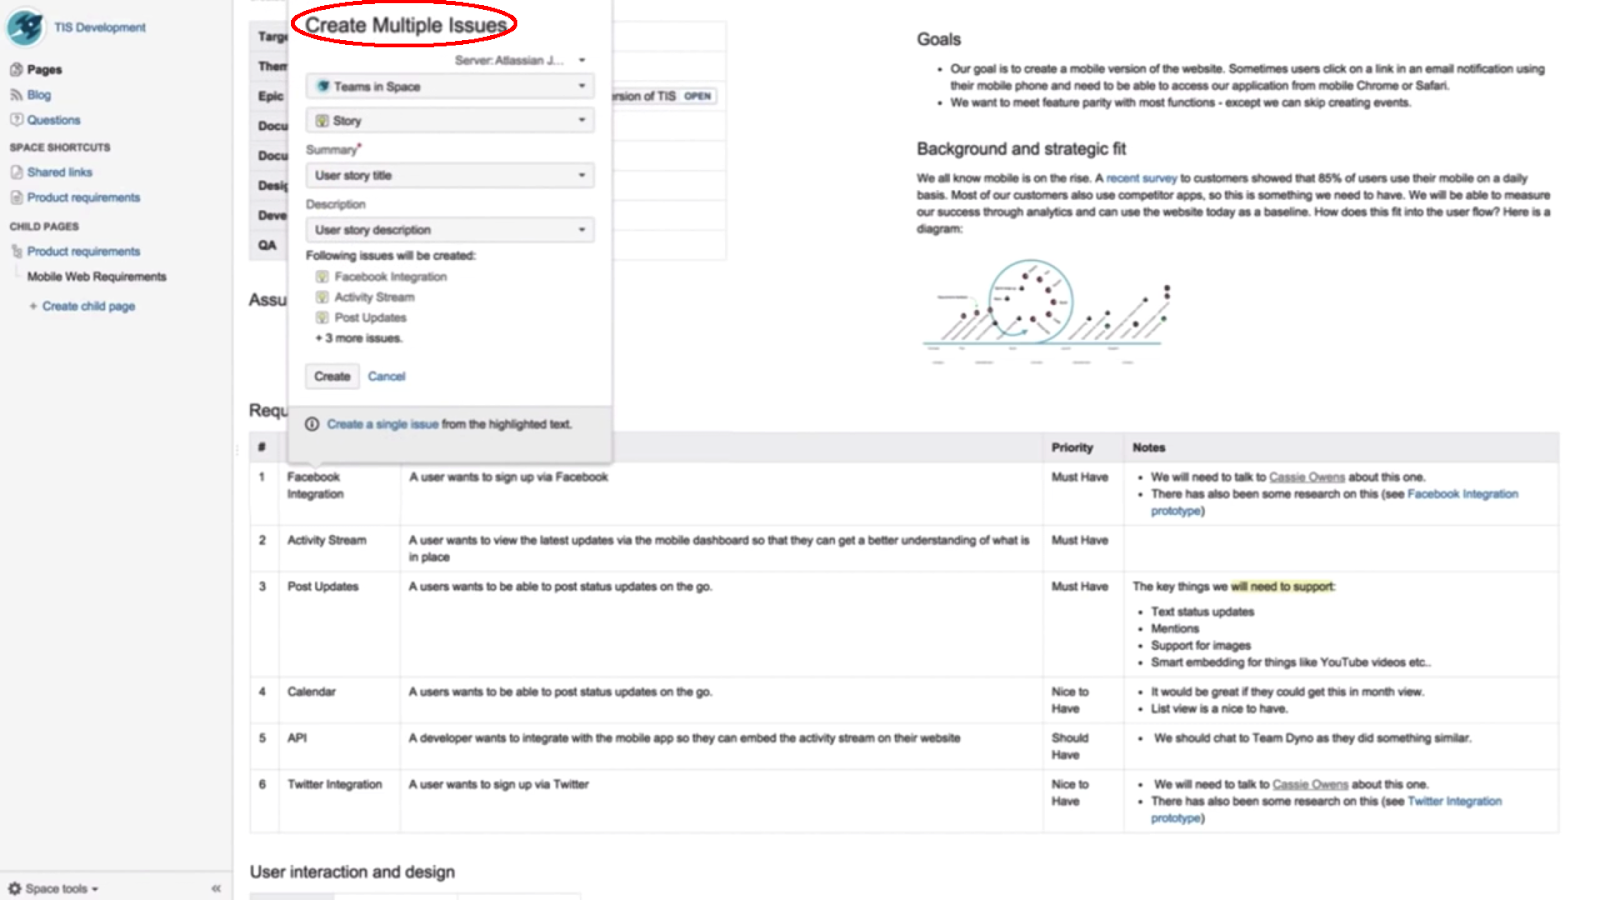The width and height of the screenshot is (1600, 900).
Task: Open the User story description dropdown
Action: pyautogui.click(x=450, y=230)
